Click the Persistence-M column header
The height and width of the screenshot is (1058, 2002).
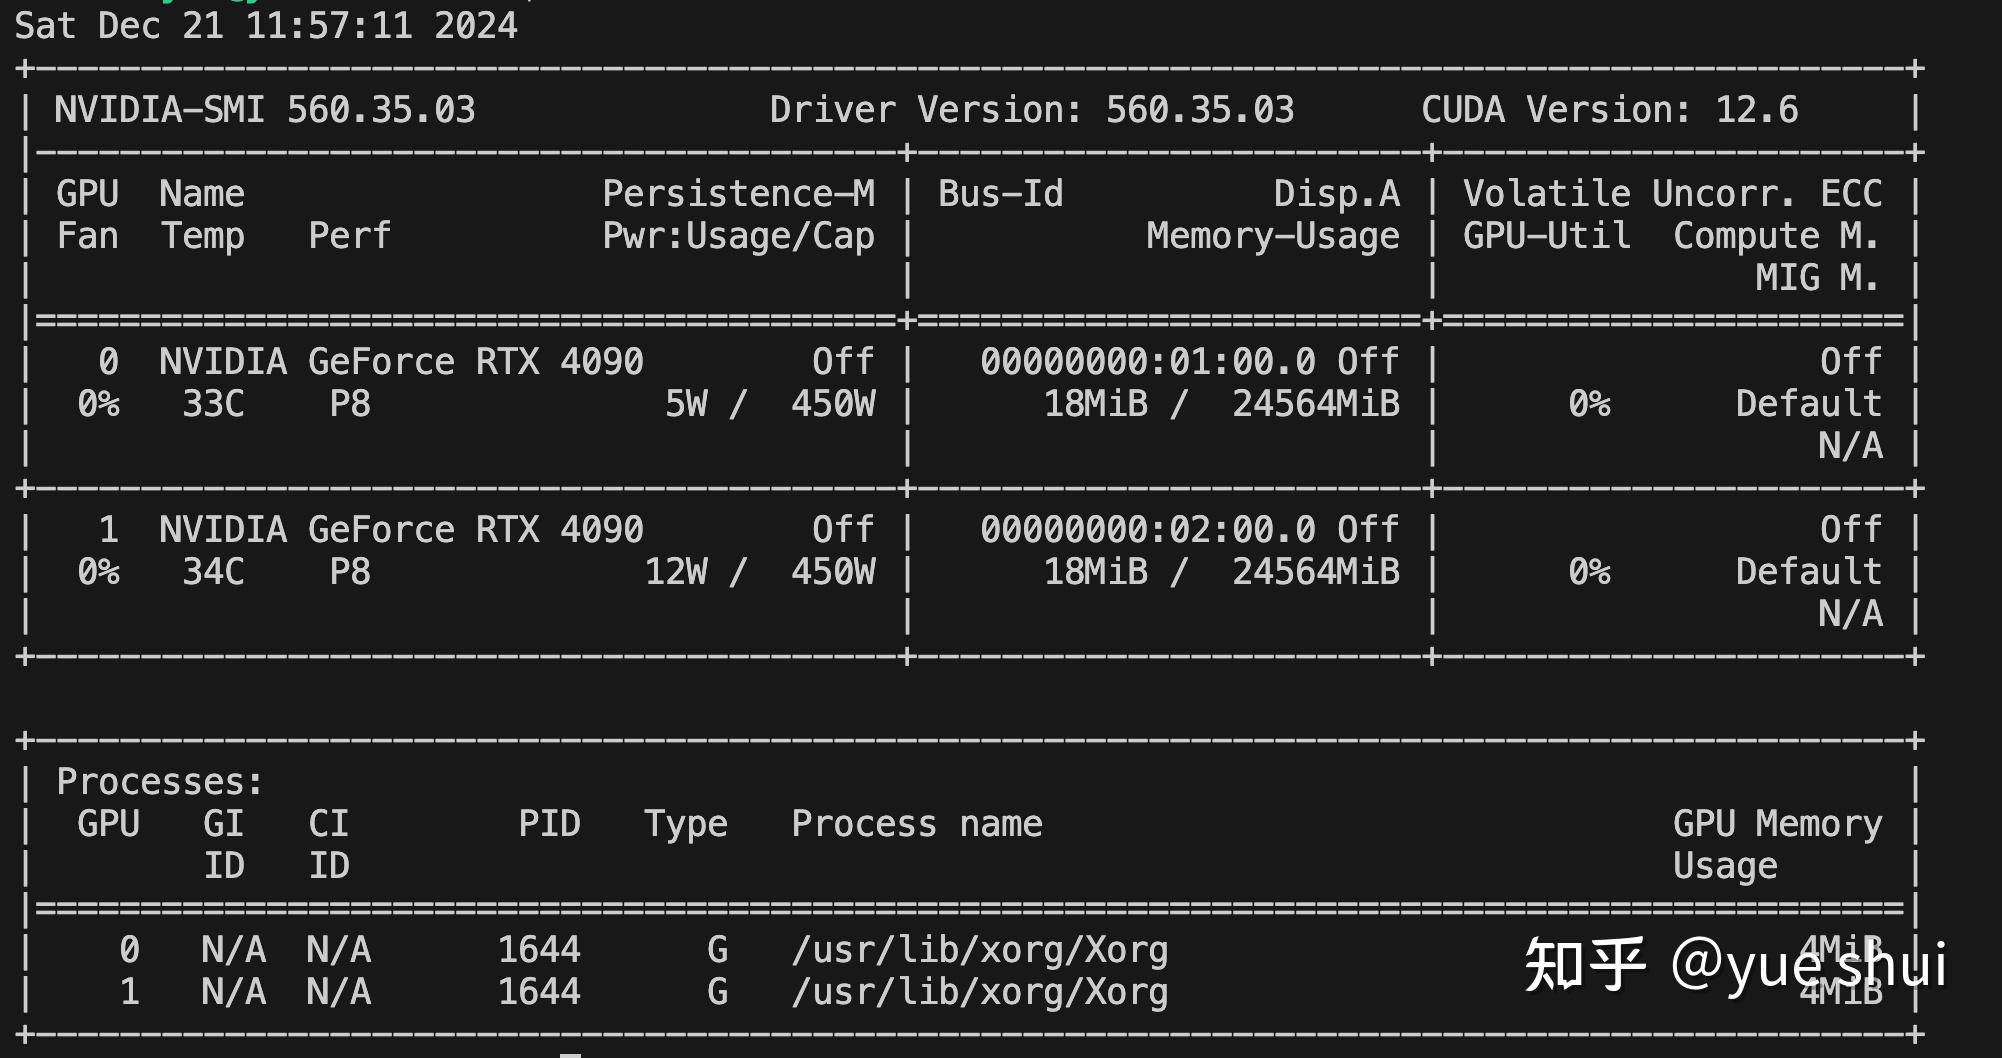tap(738, 193)
